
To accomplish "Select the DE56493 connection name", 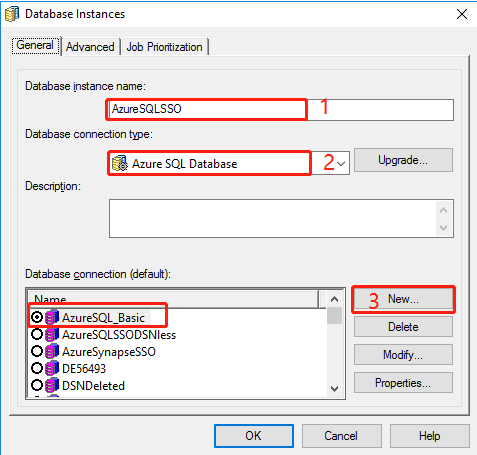I will pos(84,369).
